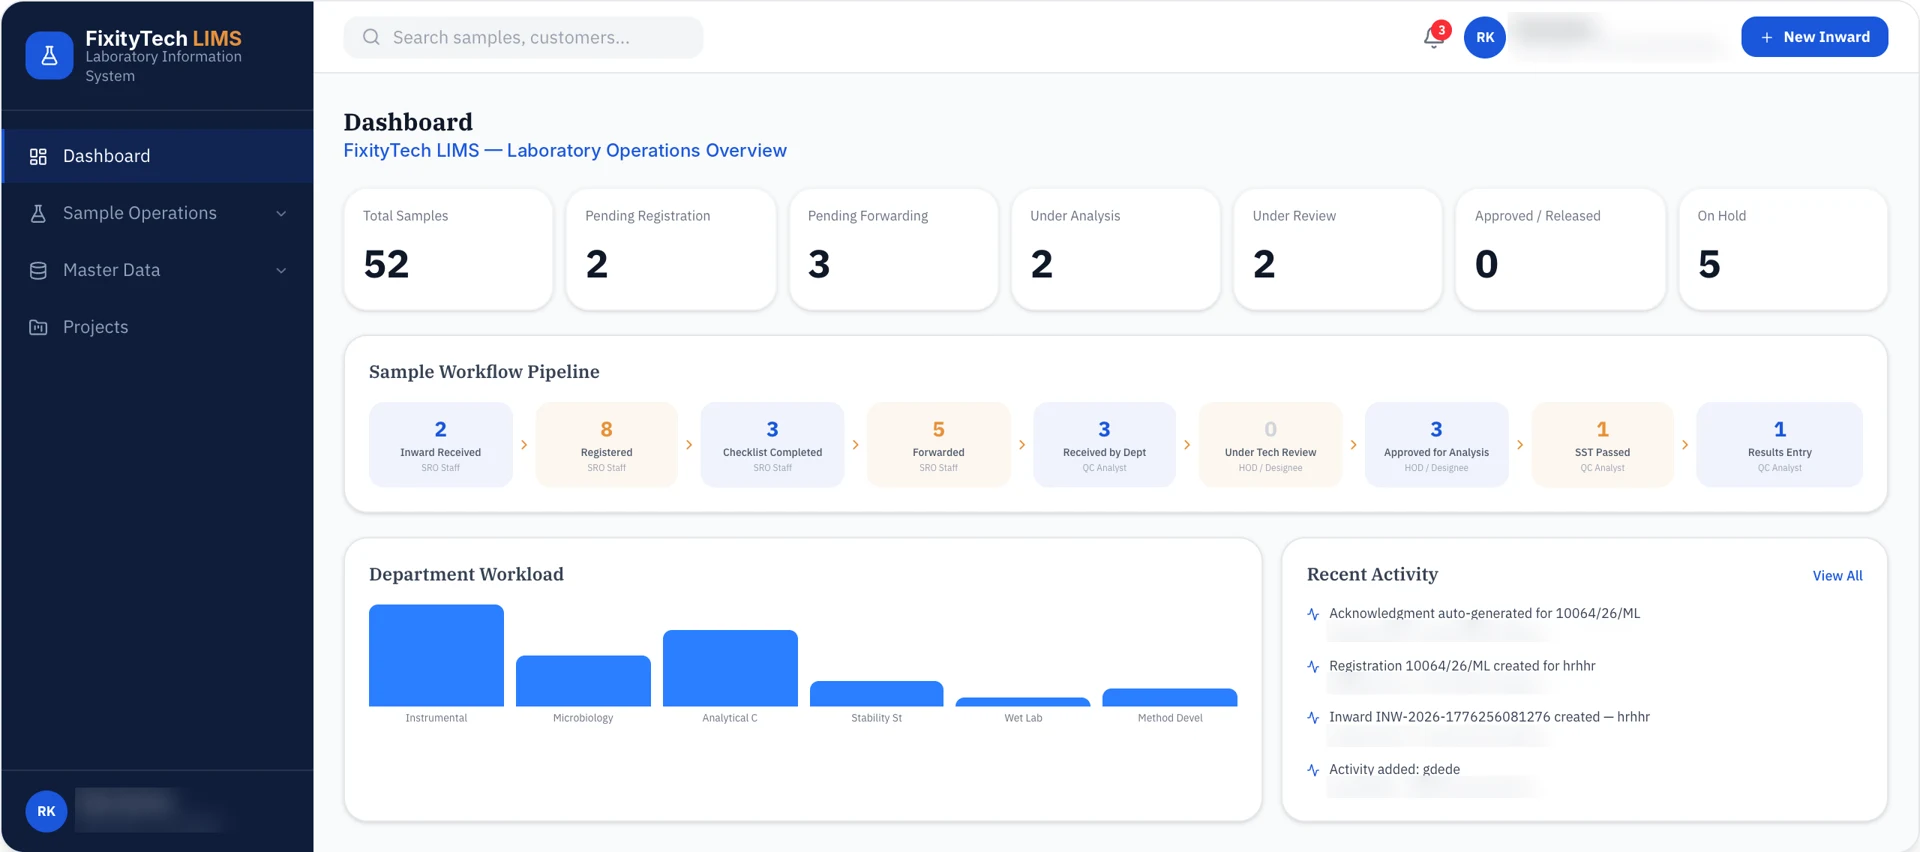Open the Master Data menu

tap(158, 270)
